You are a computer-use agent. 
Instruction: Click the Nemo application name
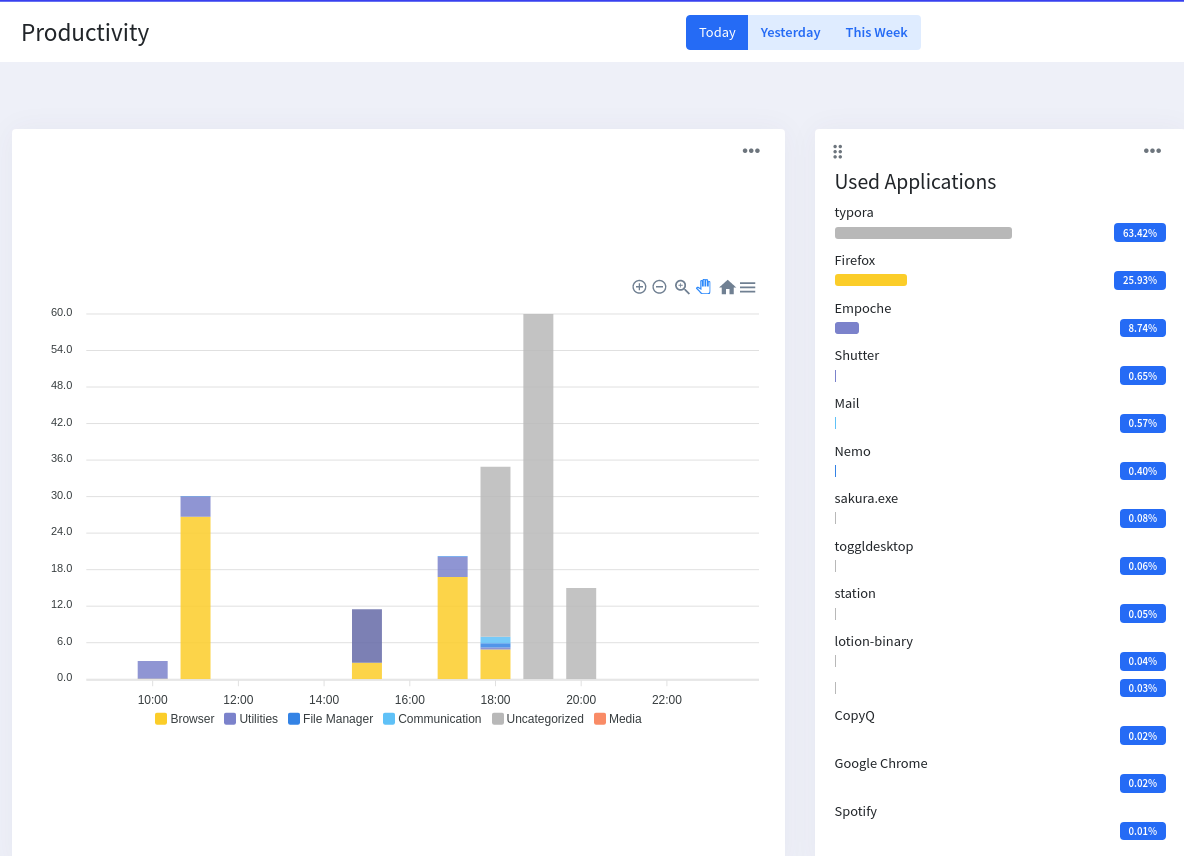(x=853, y=451)
